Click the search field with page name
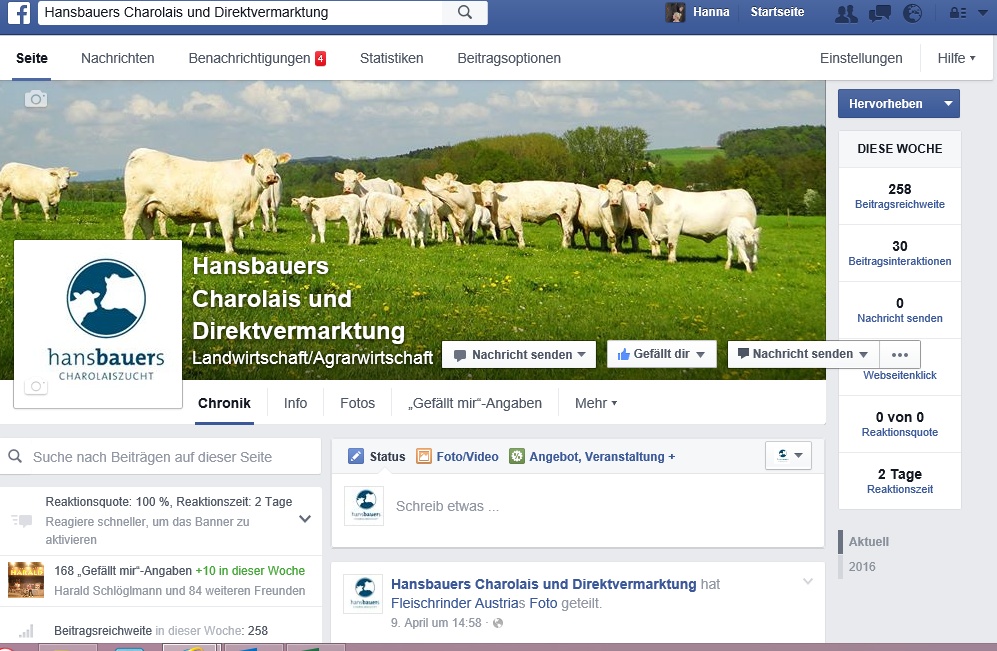The image size is (997, 651). coord(240,13)
